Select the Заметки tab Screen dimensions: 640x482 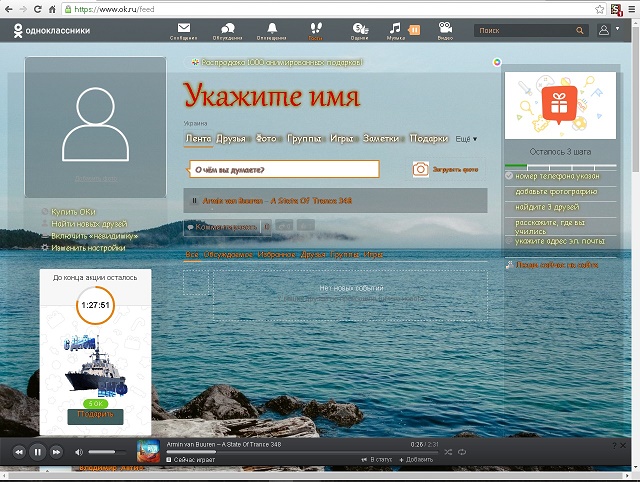pos(381,139)
